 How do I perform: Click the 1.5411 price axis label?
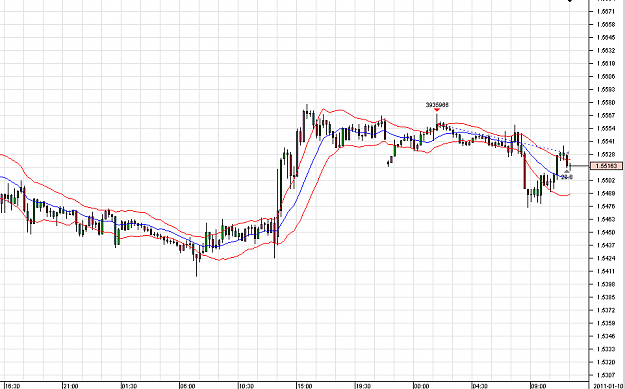[x=606, y=271]
